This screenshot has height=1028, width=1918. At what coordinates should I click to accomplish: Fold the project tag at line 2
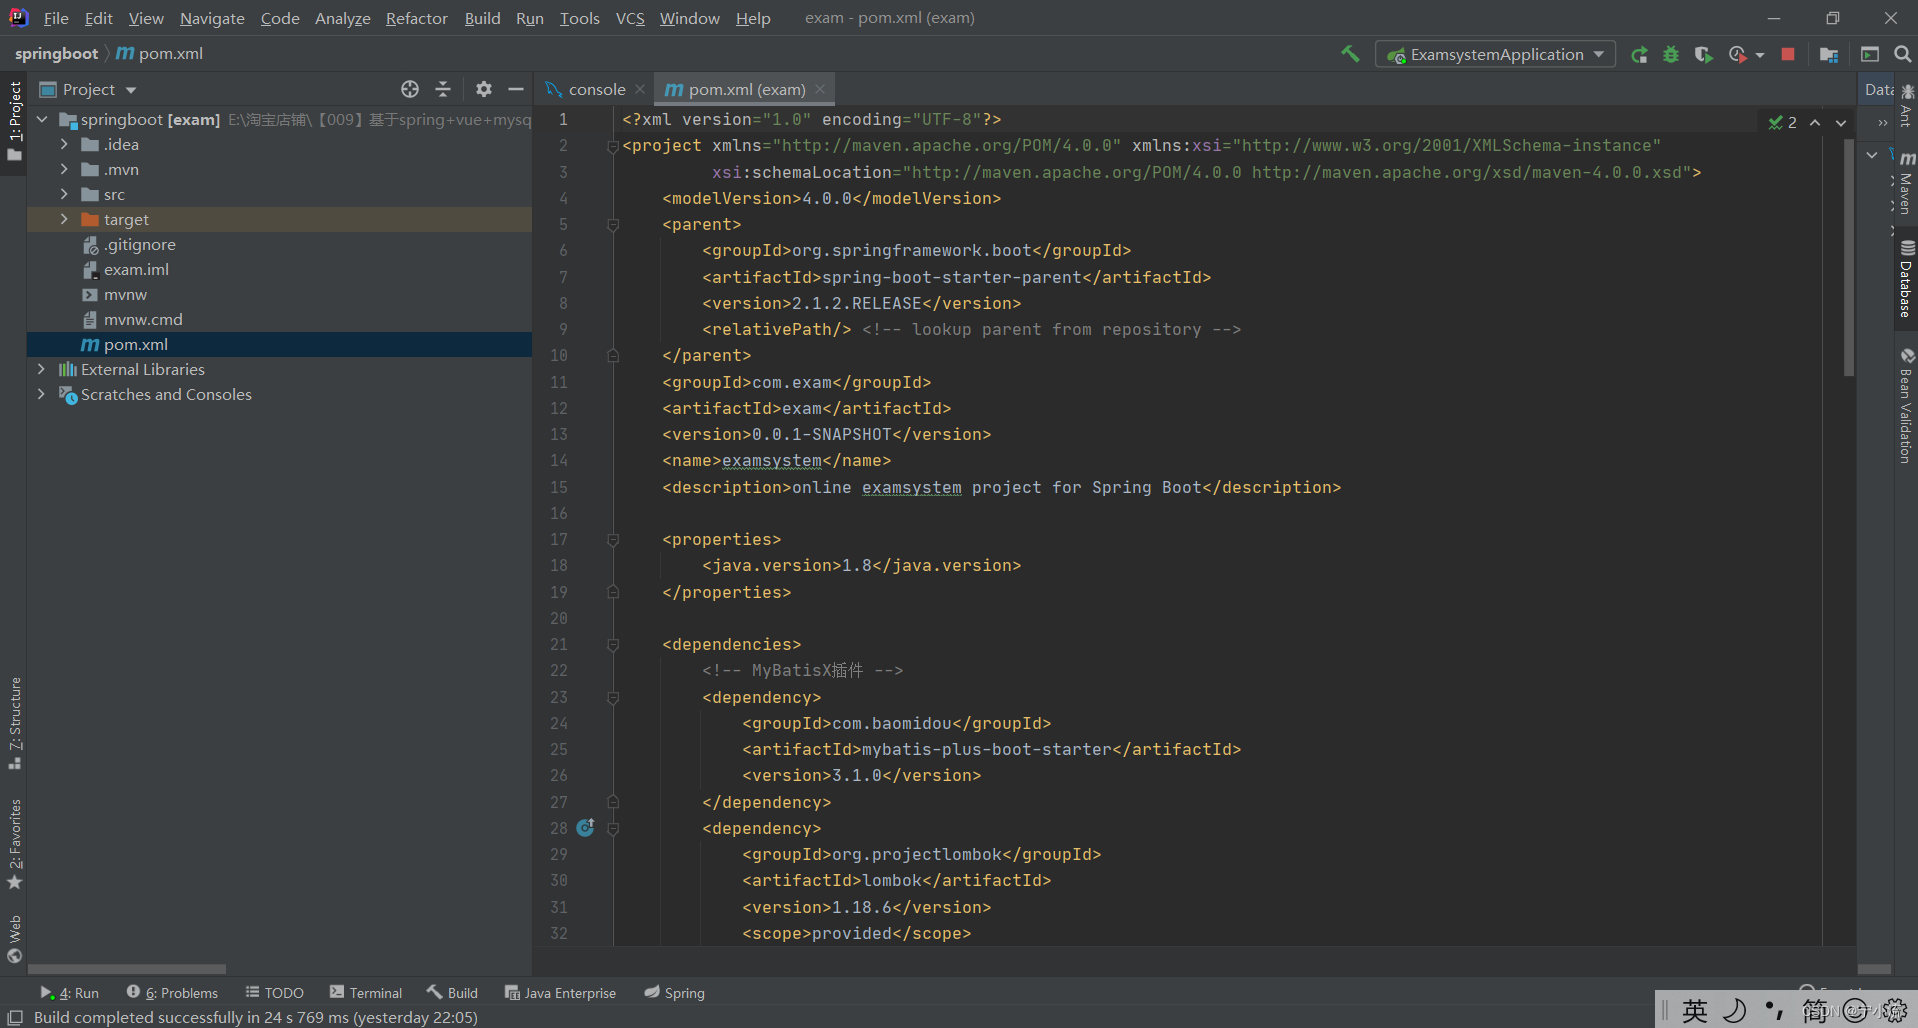(613, 146)
